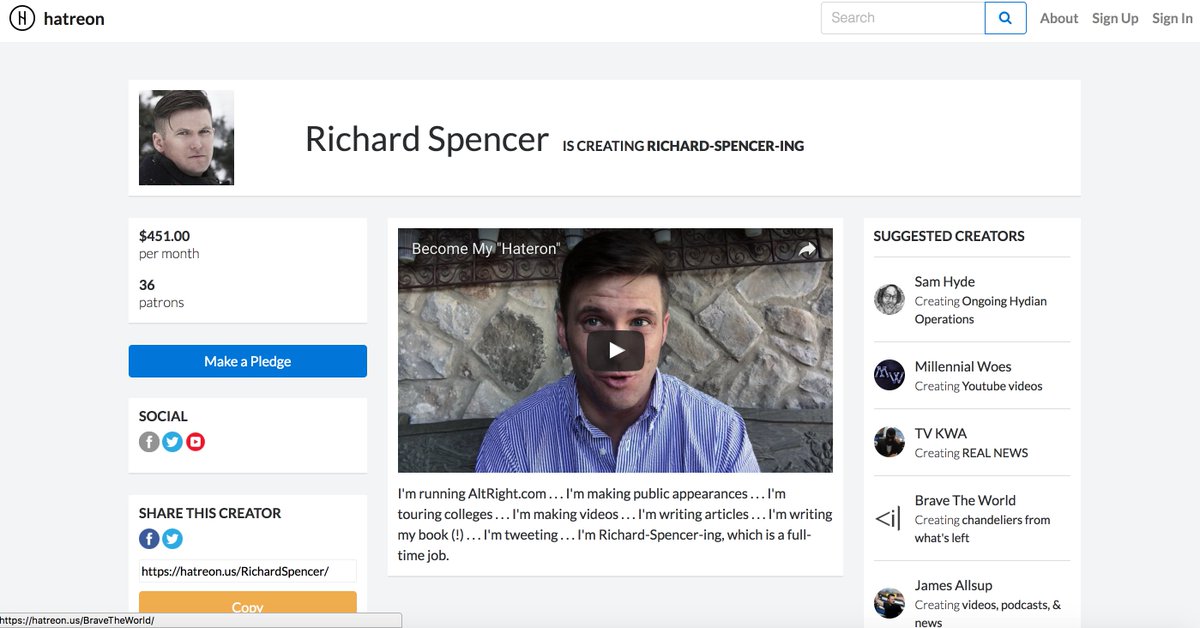Click 'IS CREATING RICHARD-SPENCER-ING' tagline

tap(683, 146)
